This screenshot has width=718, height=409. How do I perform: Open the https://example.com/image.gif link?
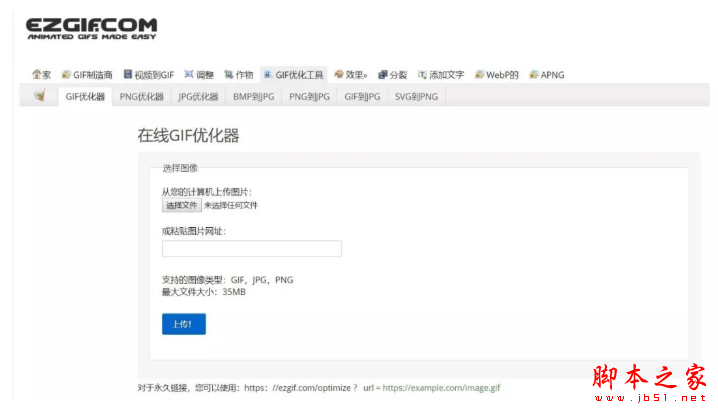point(441,388)
